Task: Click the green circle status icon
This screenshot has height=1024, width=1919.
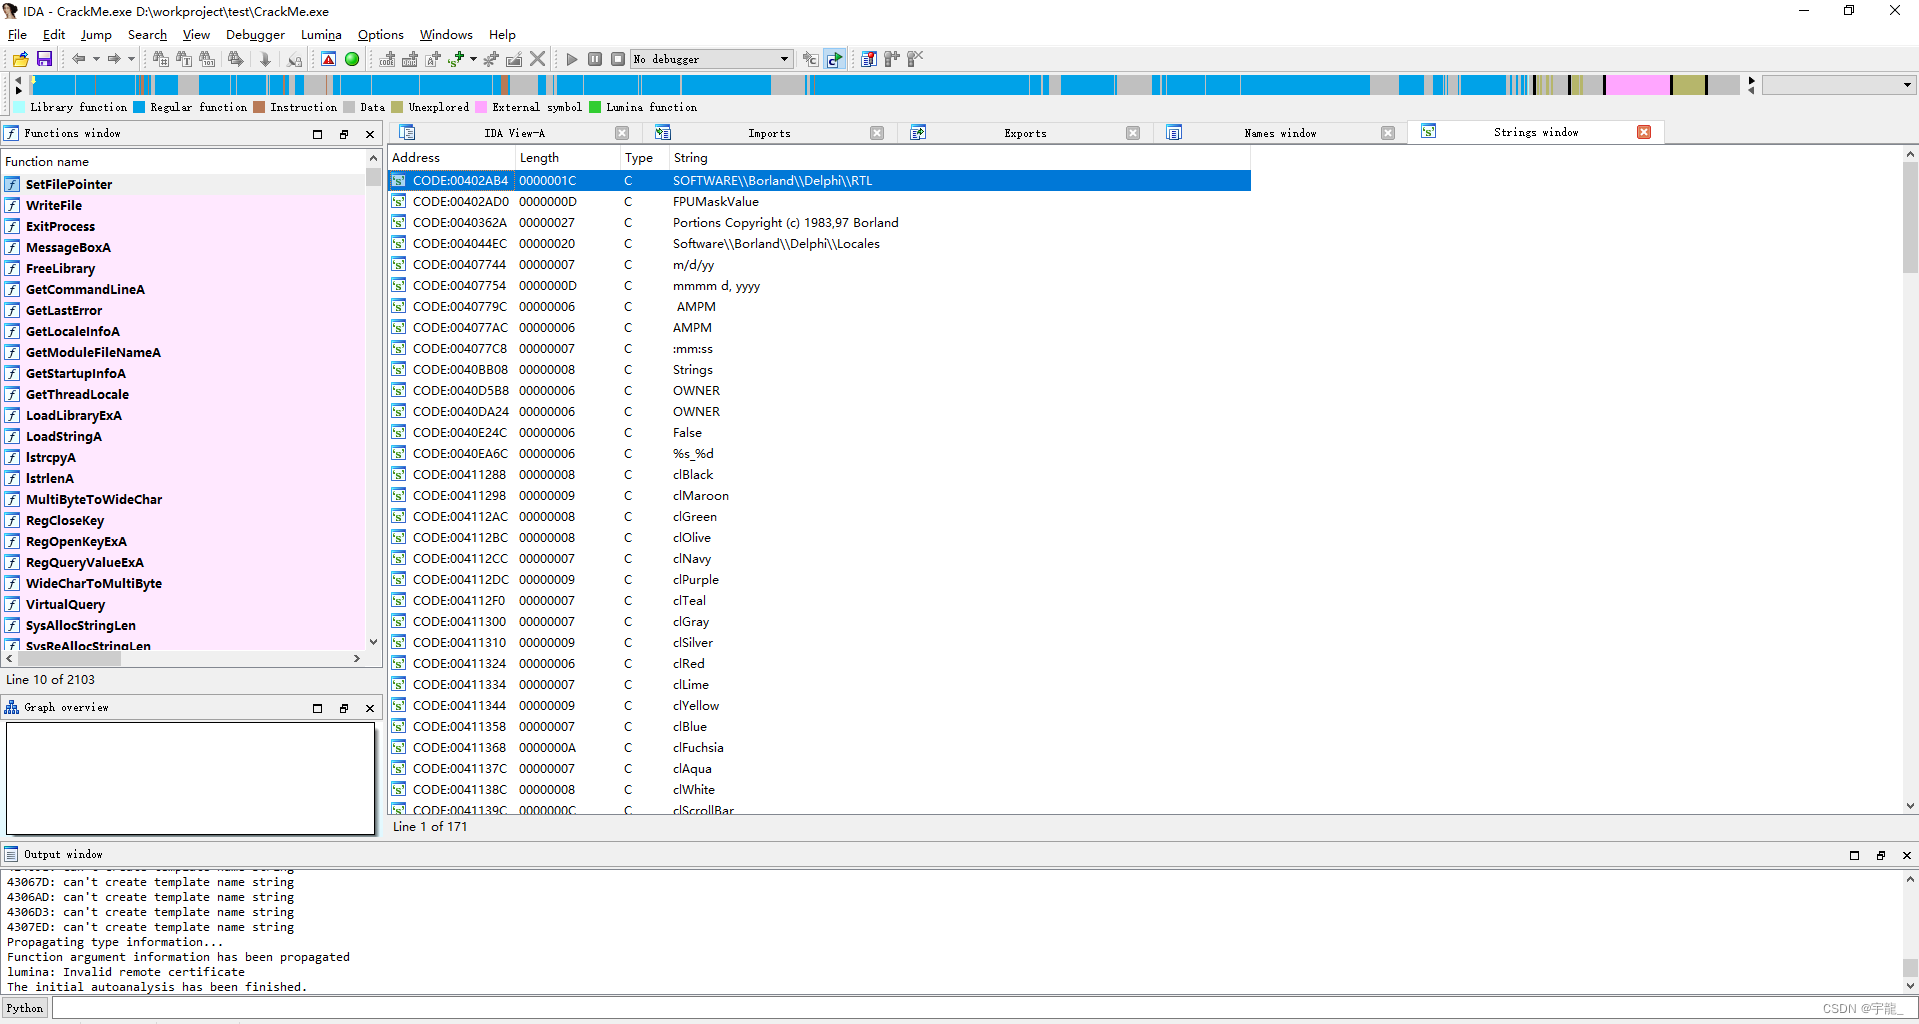Action: (x=352, y=59)
